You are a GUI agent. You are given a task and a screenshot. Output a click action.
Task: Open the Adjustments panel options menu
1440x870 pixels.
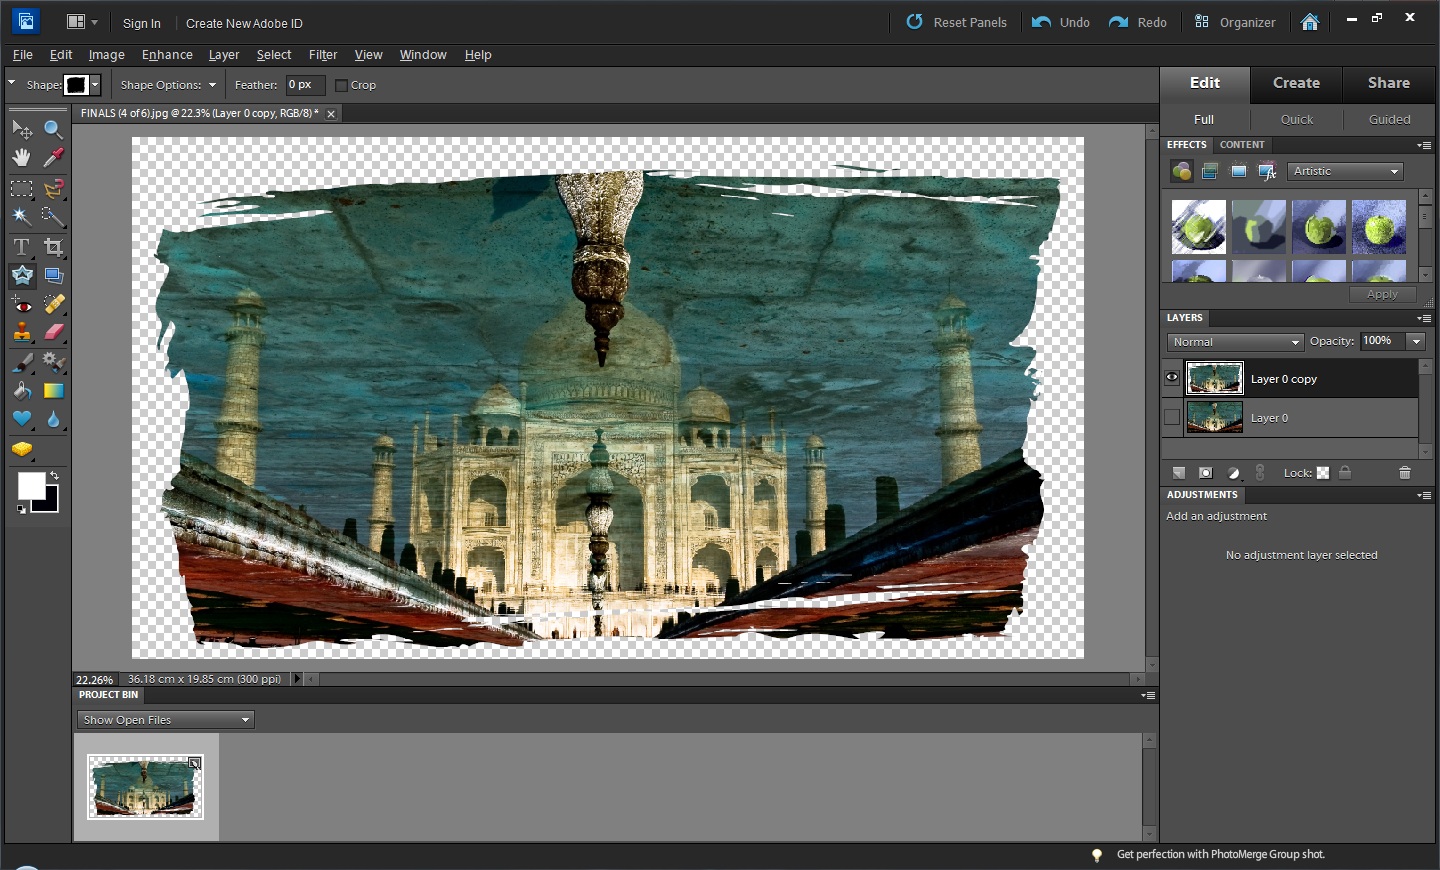[x=1424, y=495]
